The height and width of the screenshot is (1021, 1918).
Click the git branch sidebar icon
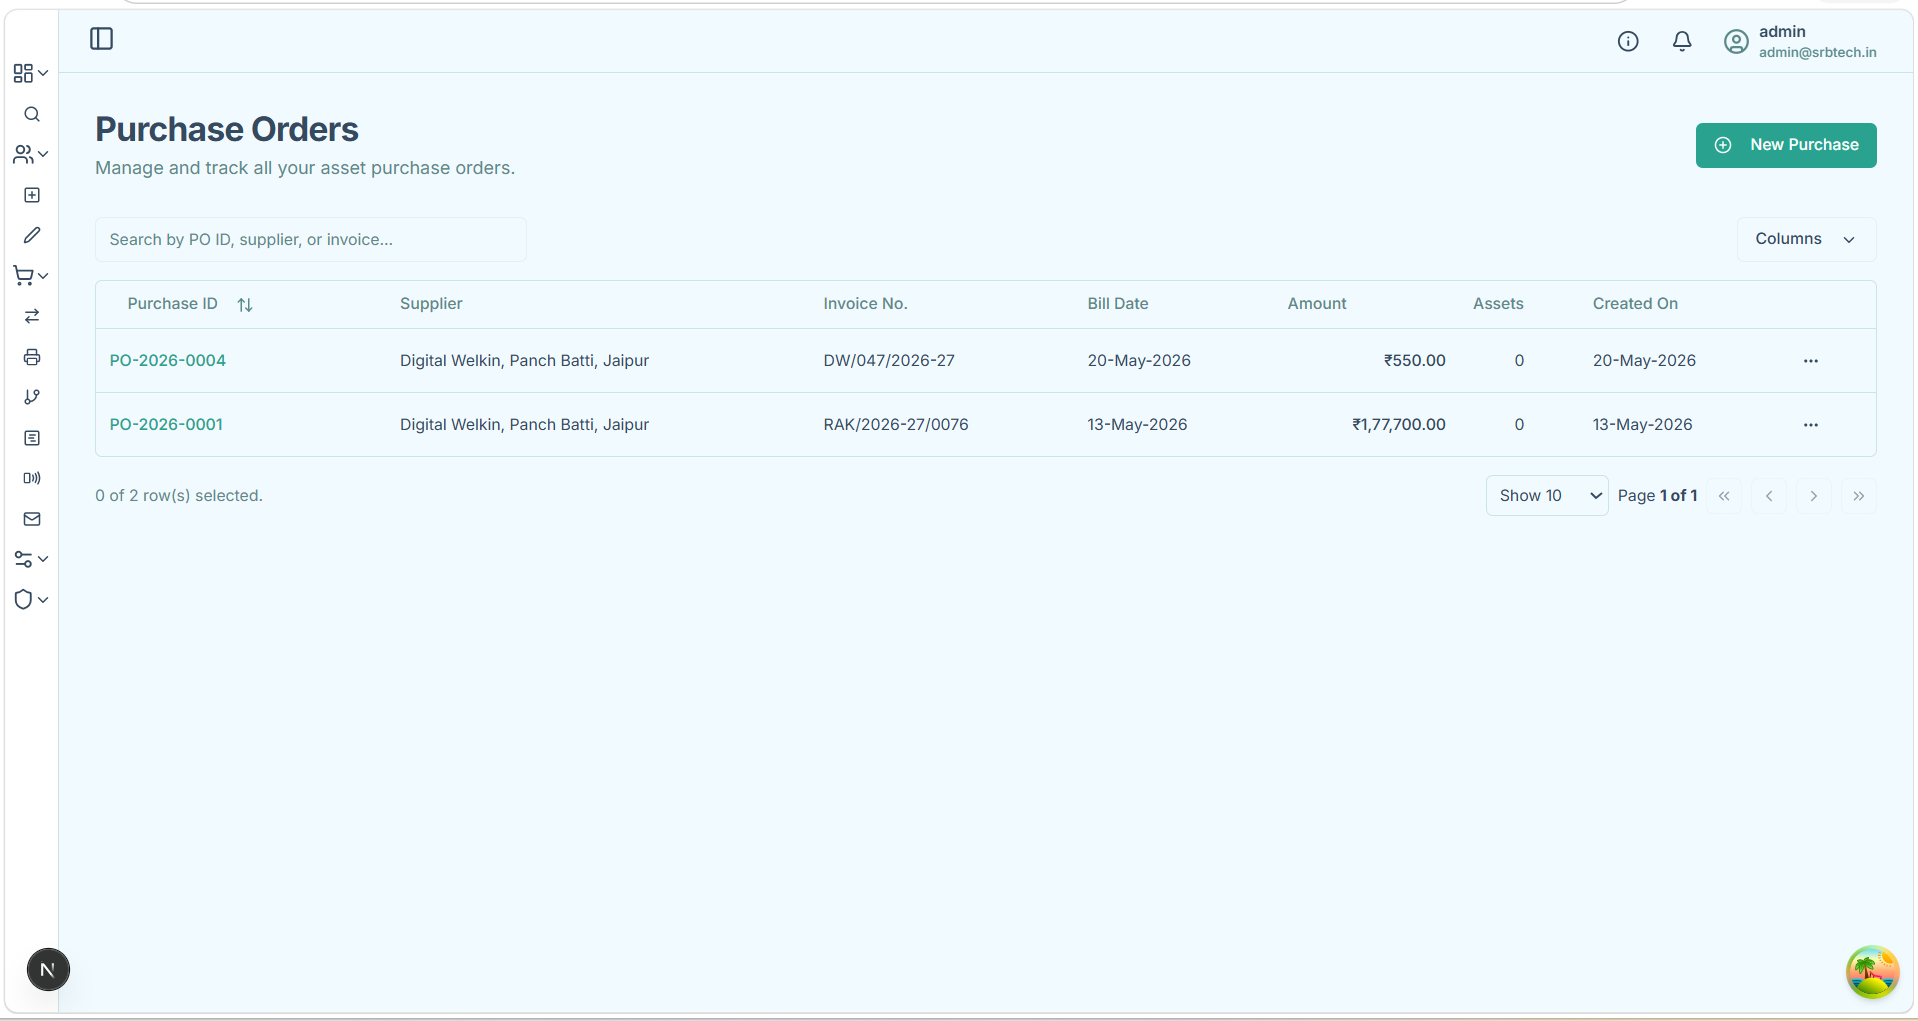[32, 397]
